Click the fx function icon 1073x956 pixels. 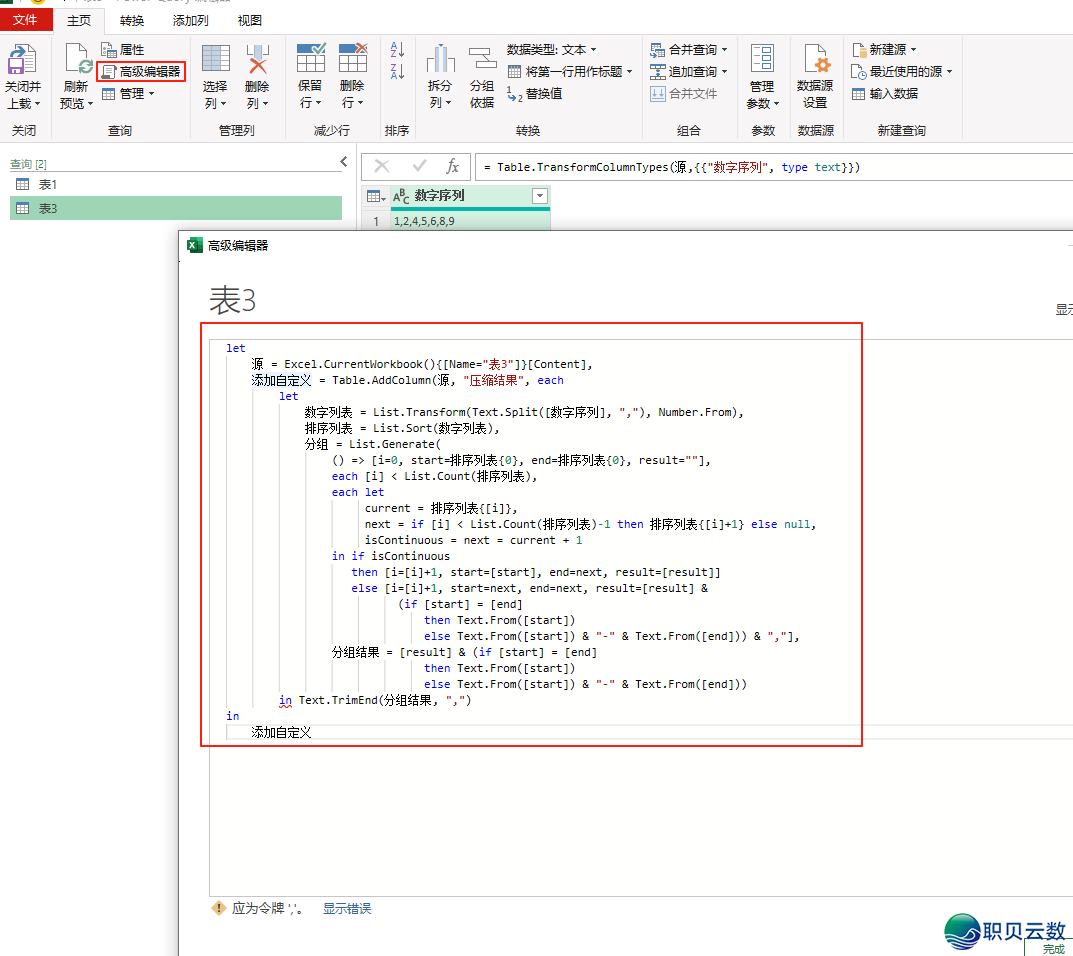pos(452,166)
